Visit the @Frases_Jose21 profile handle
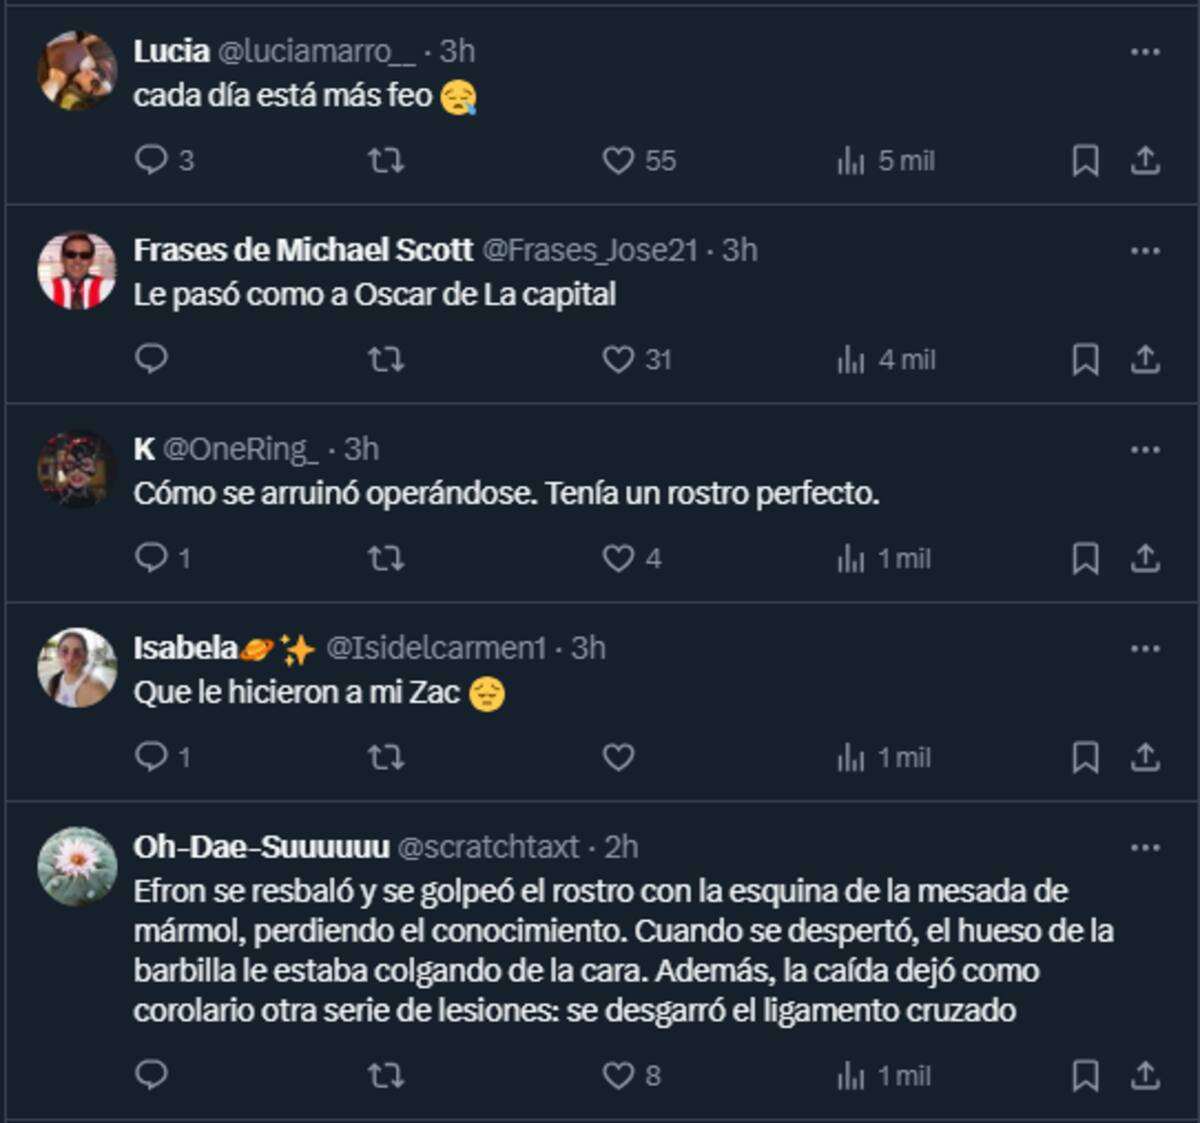The height and width of the screenshot is (1123, 1200). pos(589,250)
